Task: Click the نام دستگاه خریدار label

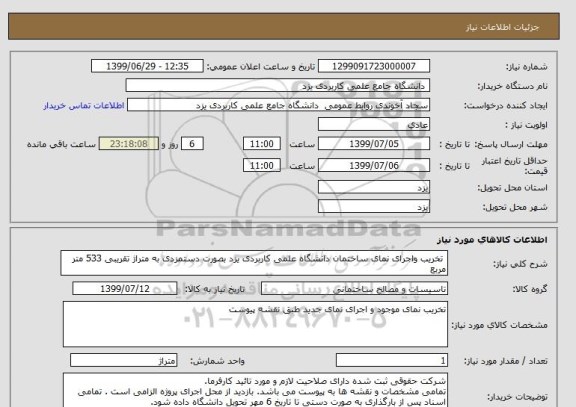Action: click(512, 86)
